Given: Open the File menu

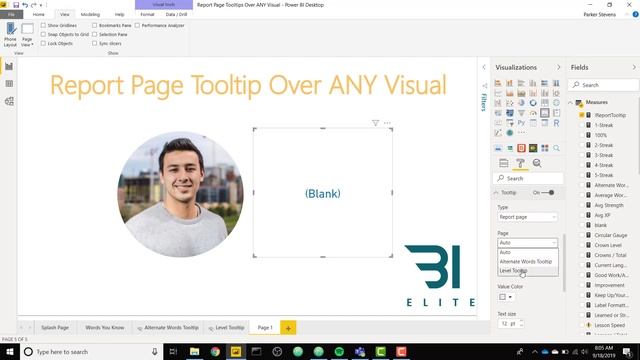Looking at the screenshot, I should point(11,14).
